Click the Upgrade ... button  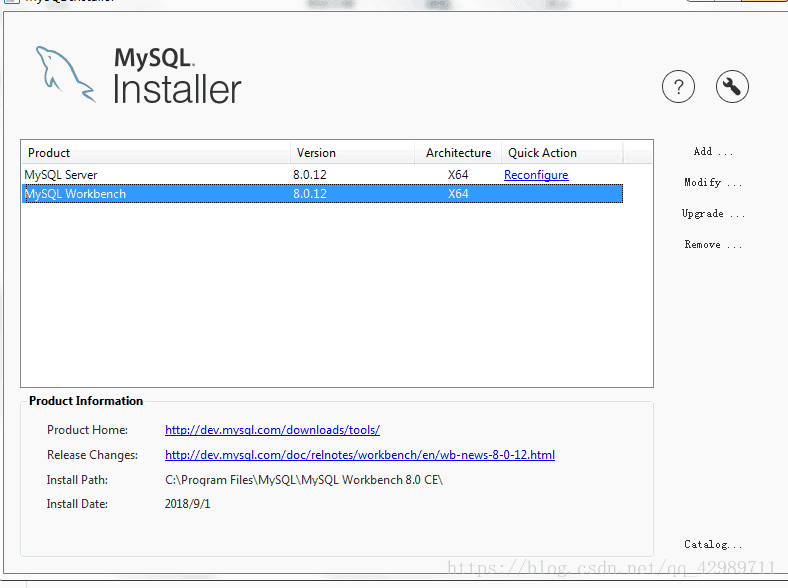tap(713, 214)
